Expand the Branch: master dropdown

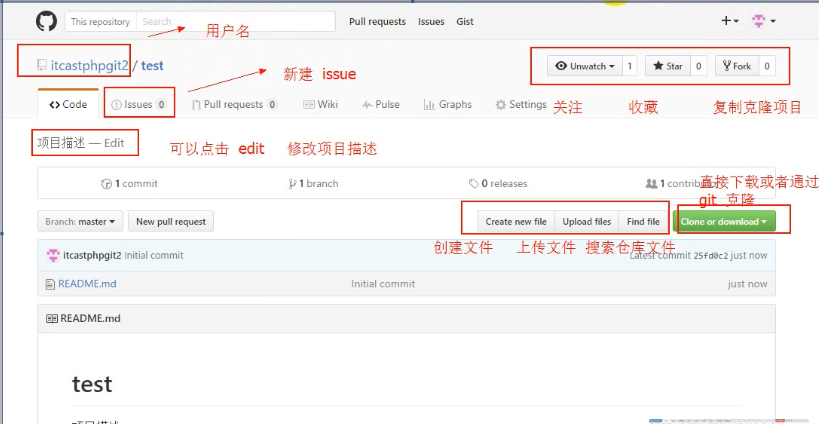tap(80, 221)
